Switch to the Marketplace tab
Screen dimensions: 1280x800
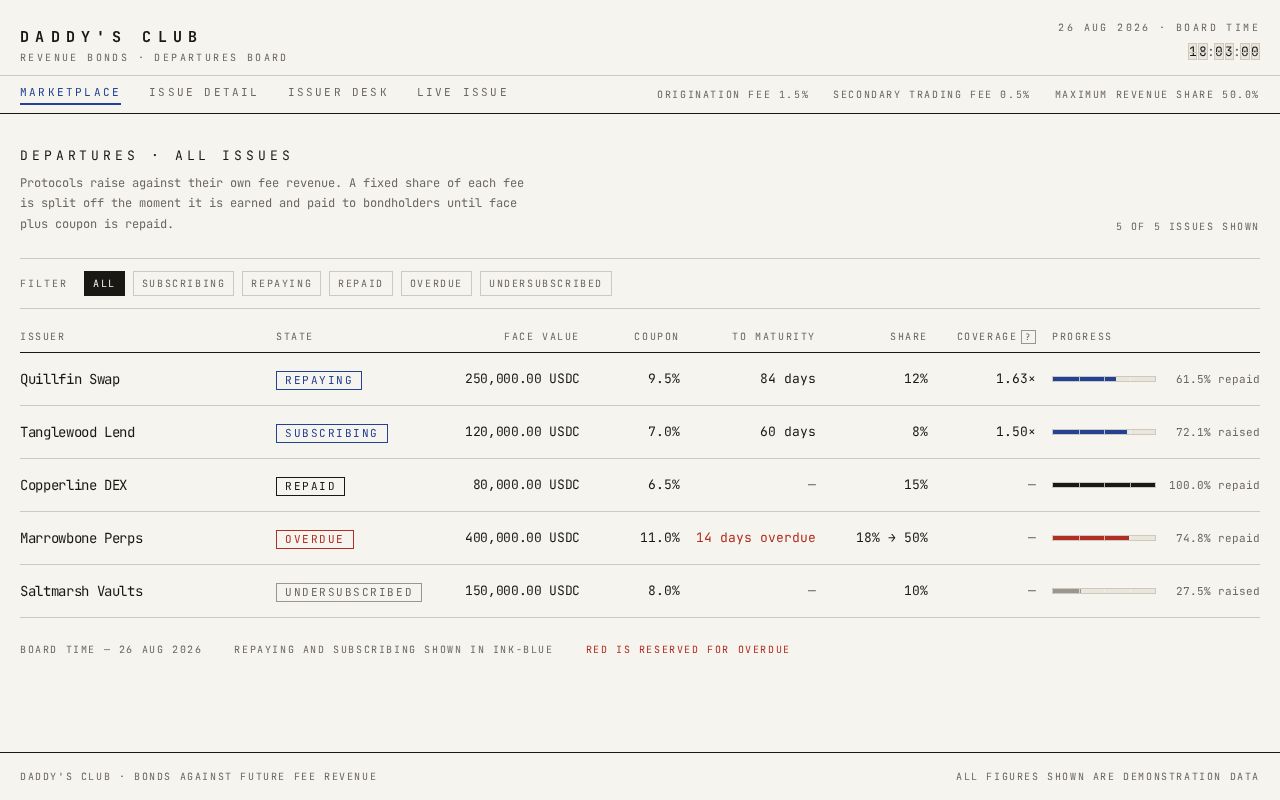pos(70,93)
